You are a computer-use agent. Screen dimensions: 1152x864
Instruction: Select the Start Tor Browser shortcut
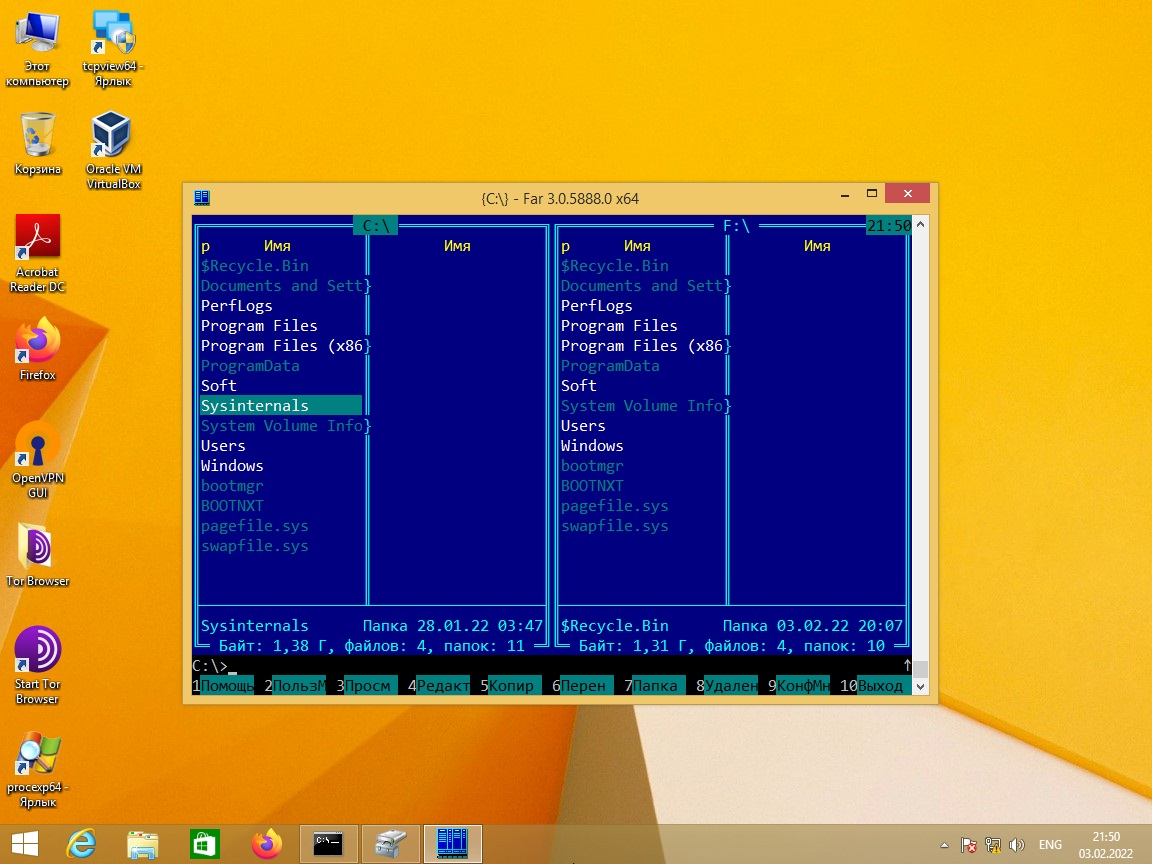(x=37, y=665)
